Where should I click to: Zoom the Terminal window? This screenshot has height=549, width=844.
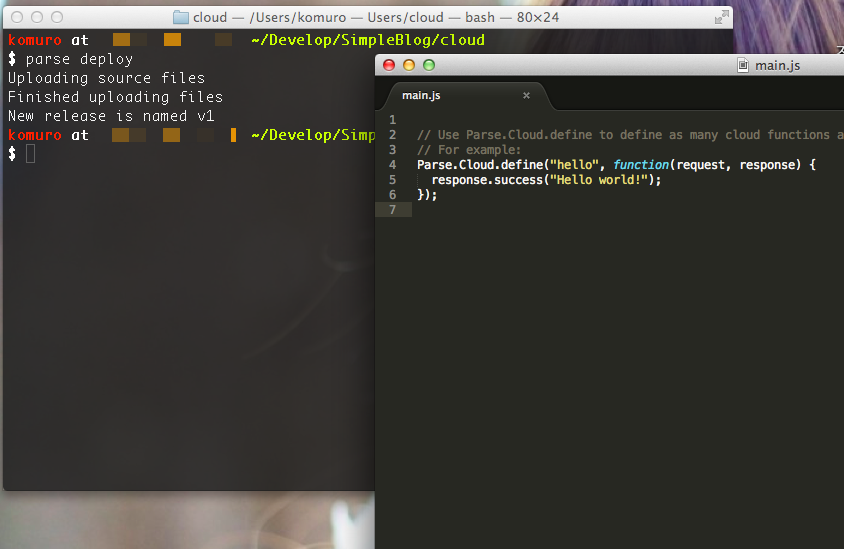[57, 17]
